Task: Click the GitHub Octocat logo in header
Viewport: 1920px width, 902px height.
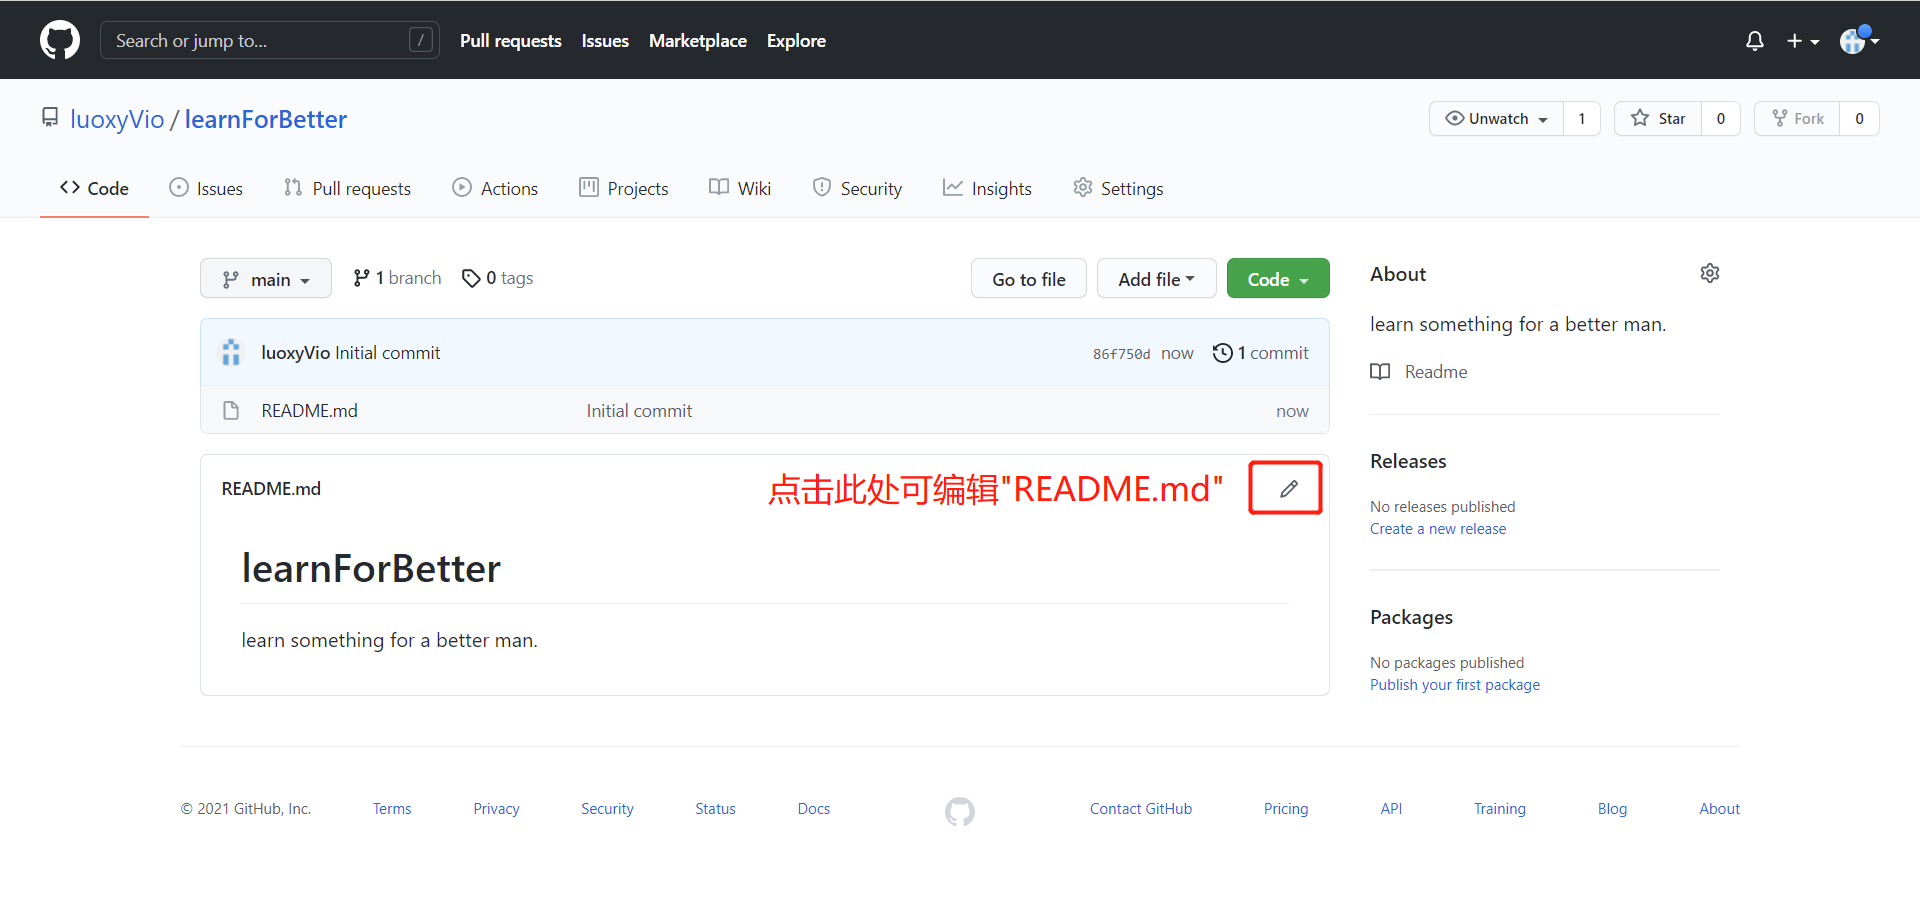Action: pos(60,40)
